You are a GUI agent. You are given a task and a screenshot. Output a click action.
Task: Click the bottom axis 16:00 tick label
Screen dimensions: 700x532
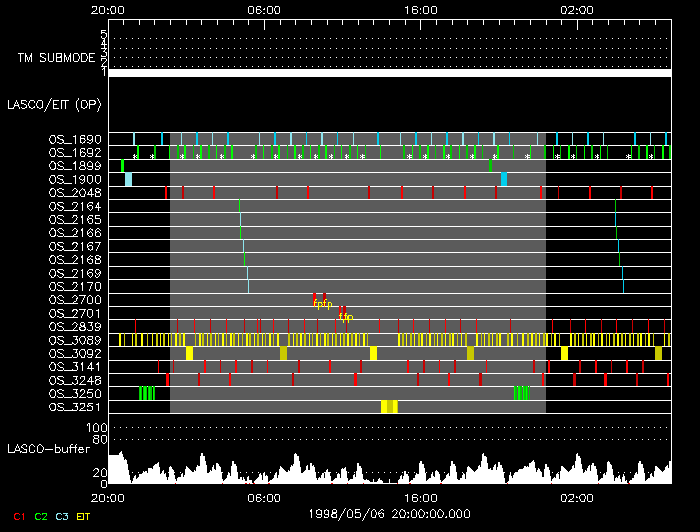tap(421, 498)
